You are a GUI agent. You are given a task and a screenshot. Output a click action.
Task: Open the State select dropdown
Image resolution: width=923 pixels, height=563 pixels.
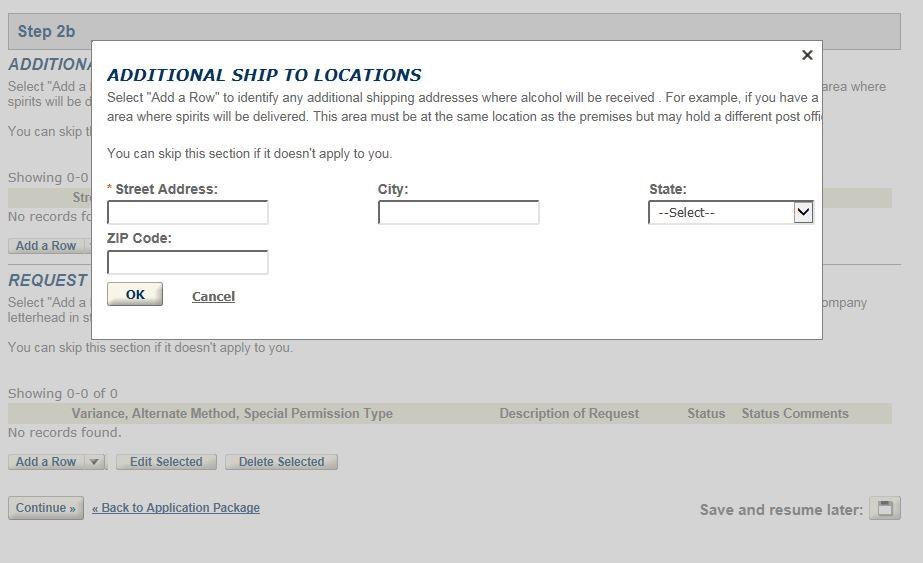point(730,212)
